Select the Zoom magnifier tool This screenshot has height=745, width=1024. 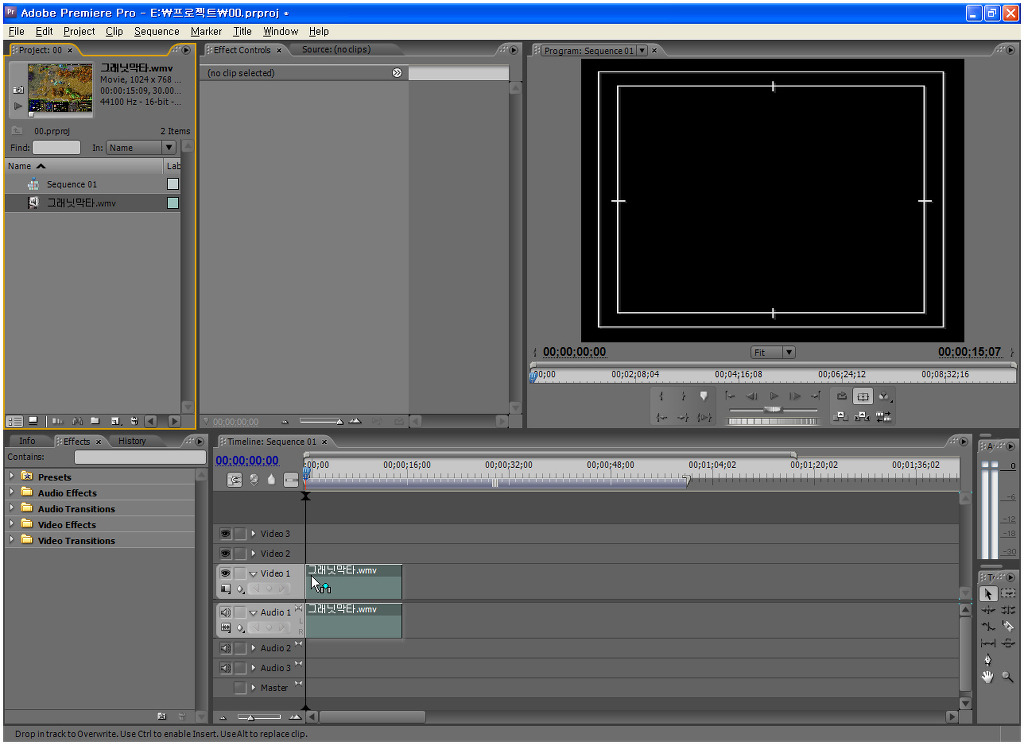pyautogui.click(x=1007, y=677)
